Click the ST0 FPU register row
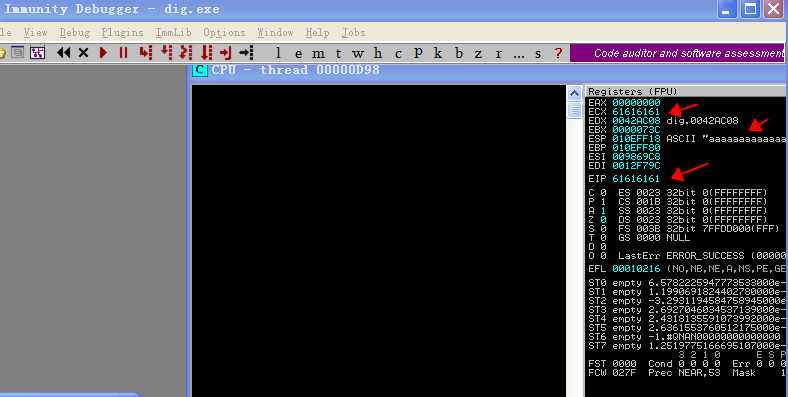The image size is (788, 397). click(x=687, y=283)
